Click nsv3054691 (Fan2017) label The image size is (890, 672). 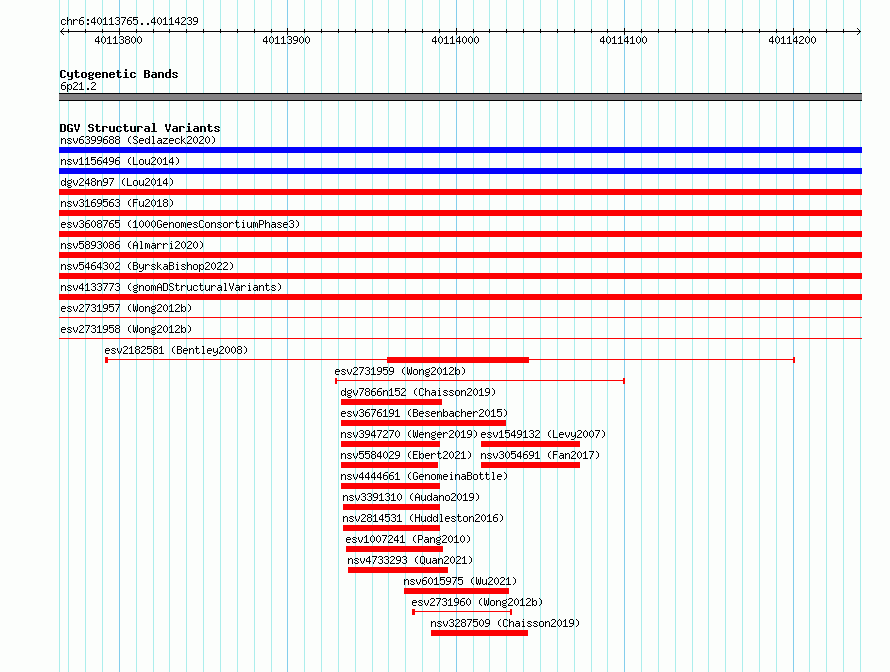[540, 455]
